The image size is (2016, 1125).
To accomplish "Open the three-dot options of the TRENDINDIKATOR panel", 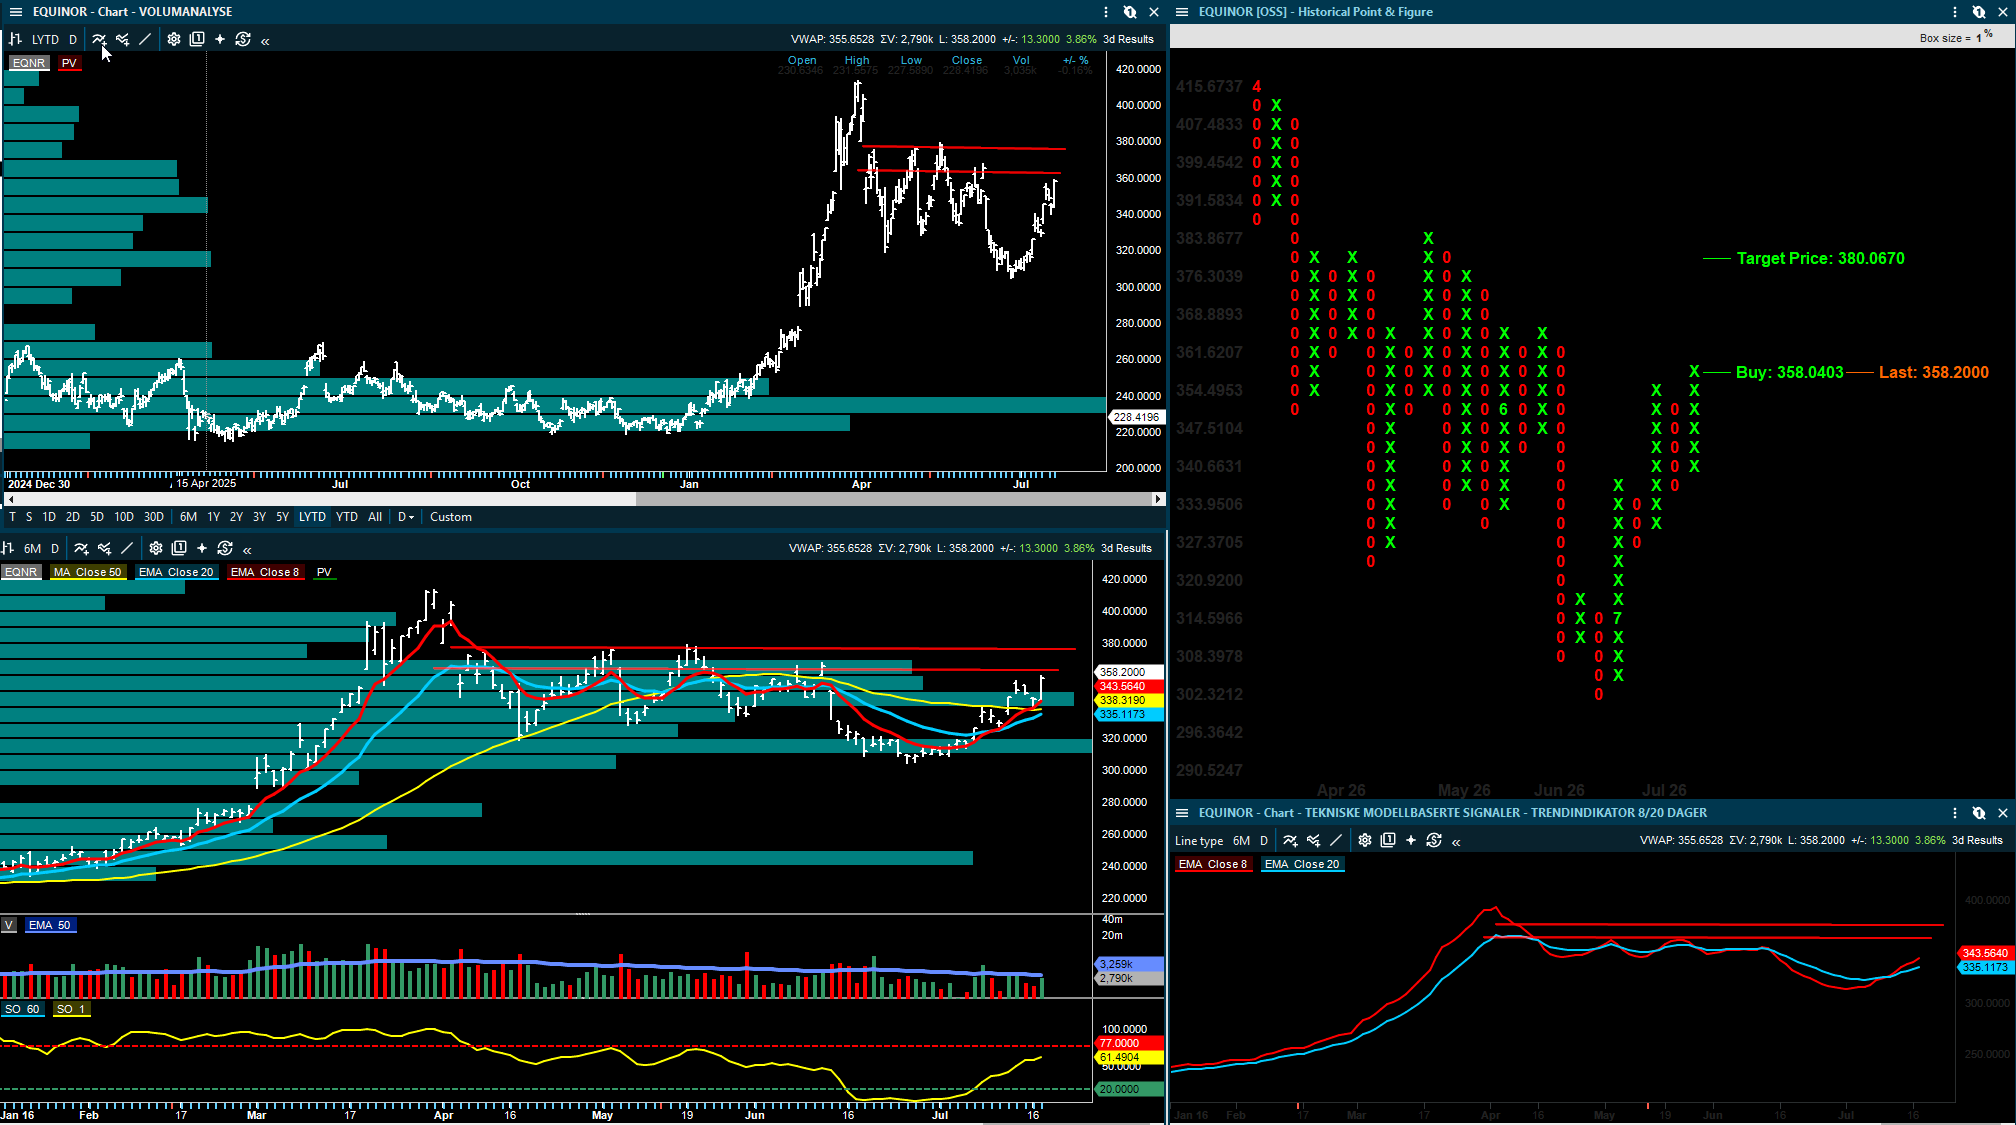I will click(1955, 813).
